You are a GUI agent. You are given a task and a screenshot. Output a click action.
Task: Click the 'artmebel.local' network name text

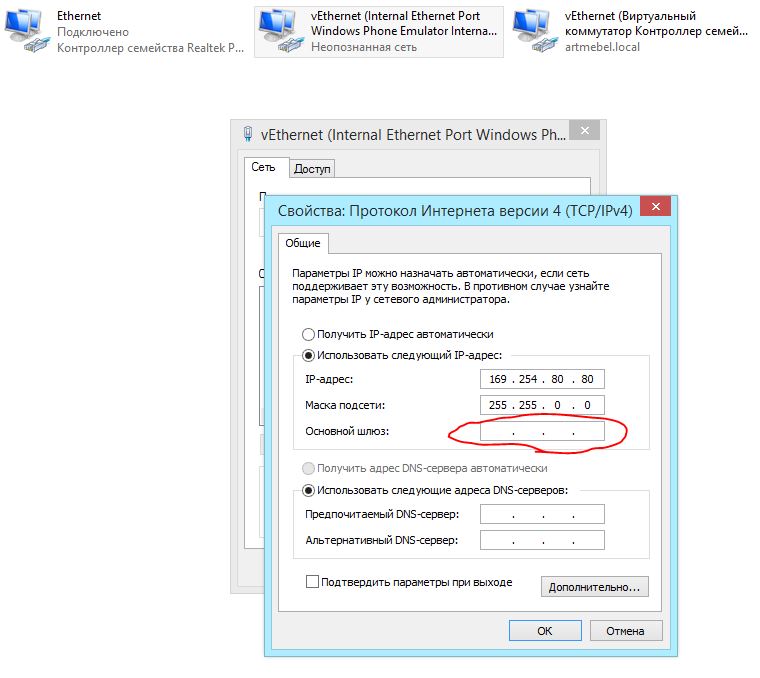(x=602, y=47)
